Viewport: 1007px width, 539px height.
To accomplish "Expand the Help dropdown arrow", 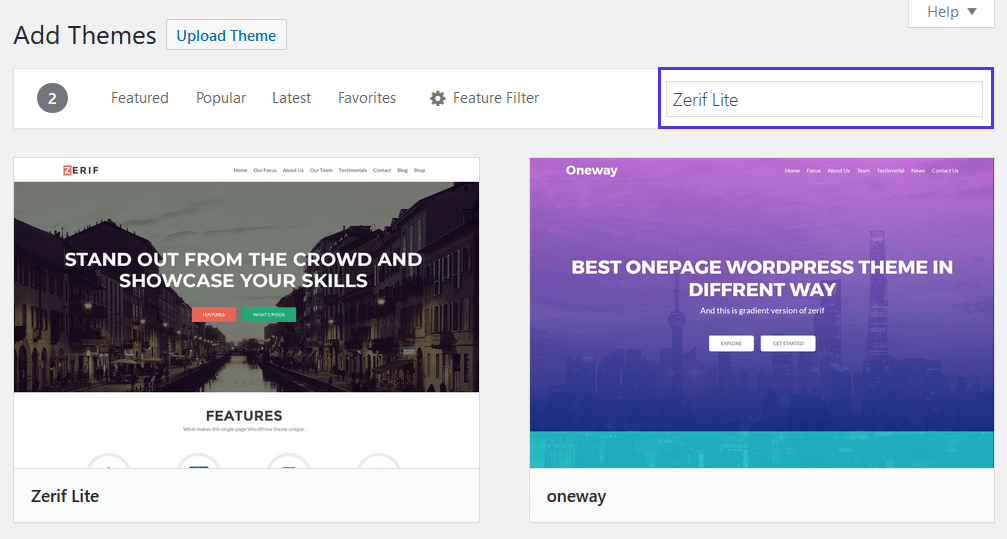I will pos(971,12).
